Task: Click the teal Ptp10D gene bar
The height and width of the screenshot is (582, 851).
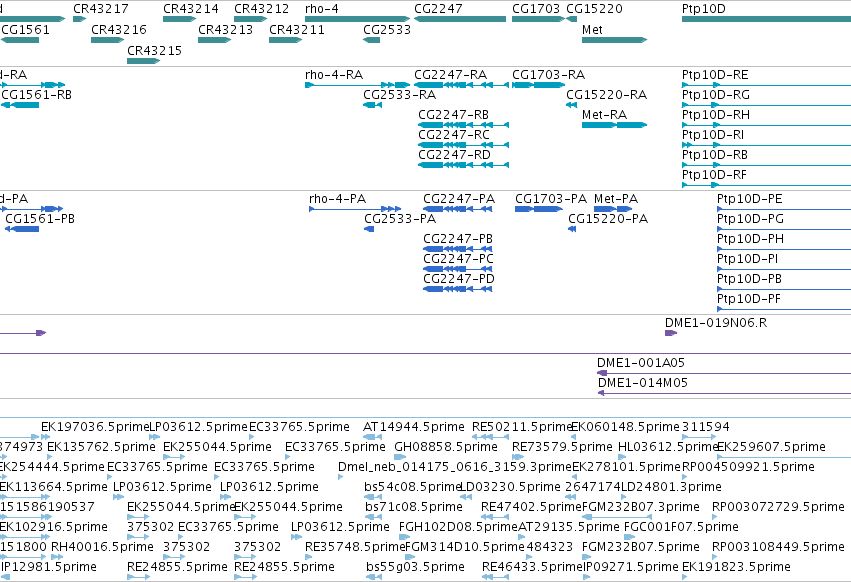Action: pyautogui.click(x=766, y=19)
